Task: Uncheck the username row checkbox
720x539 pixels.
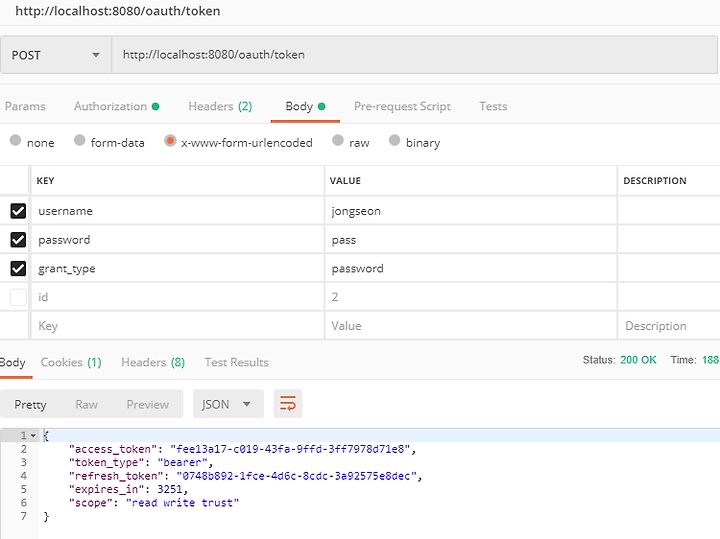Action: [18, 211]
